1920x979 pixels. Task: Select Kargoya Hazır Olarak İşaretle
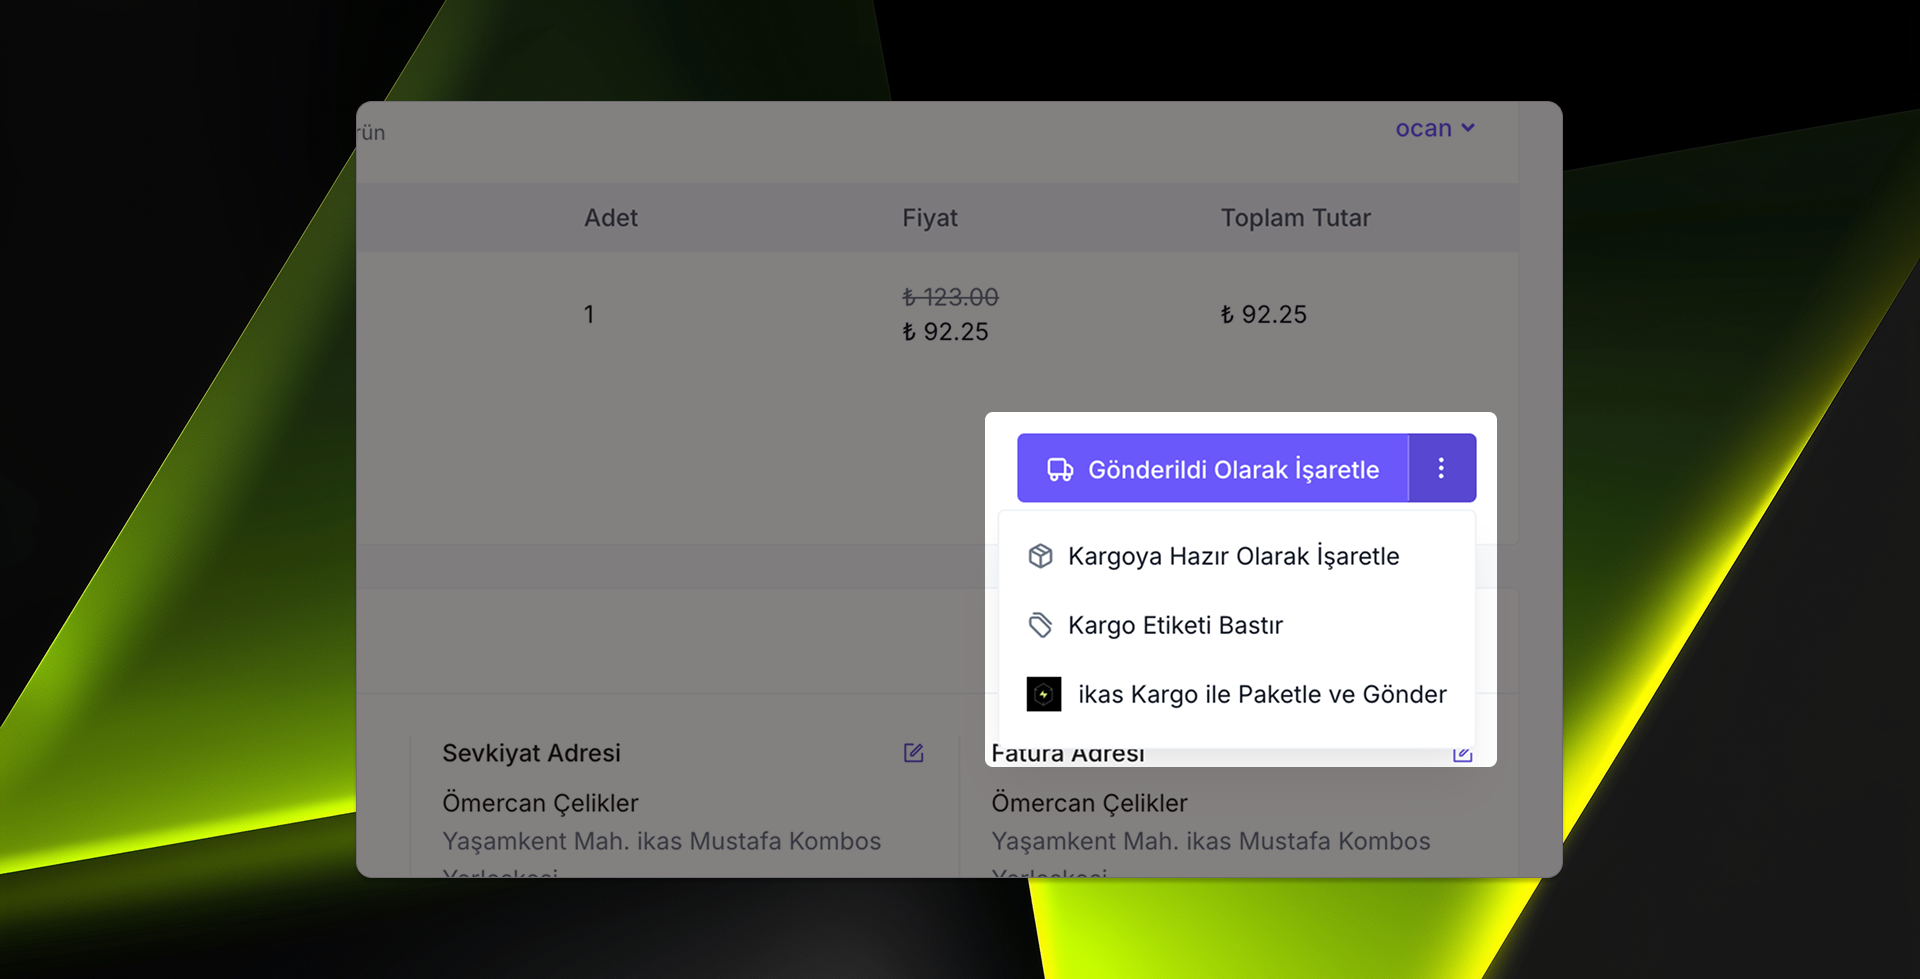click(1233, 556)
